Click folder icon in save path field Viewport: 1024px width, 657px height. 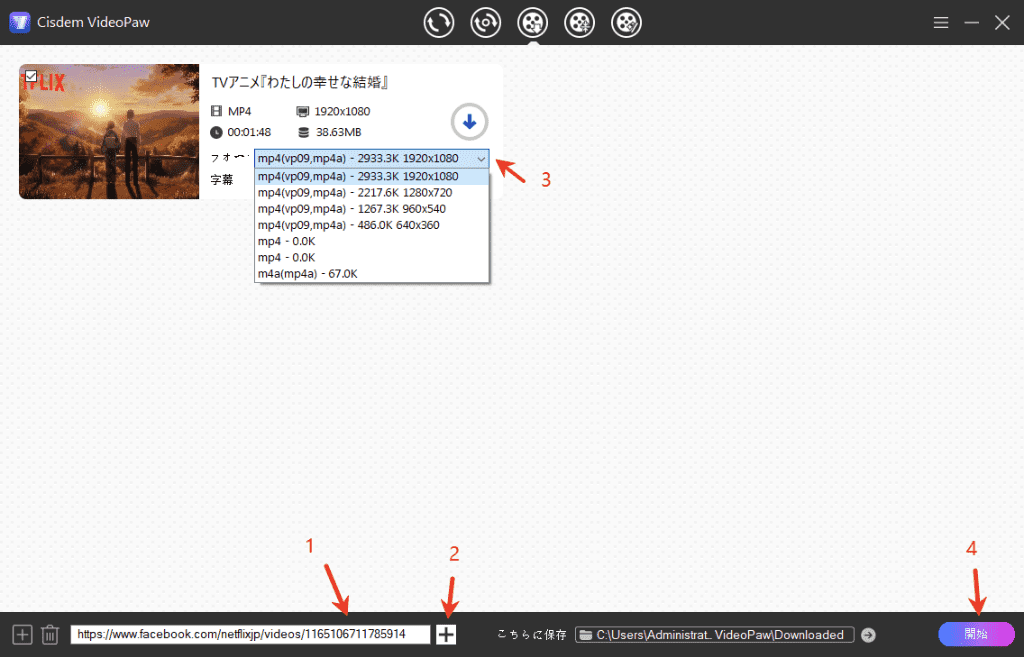586,635
